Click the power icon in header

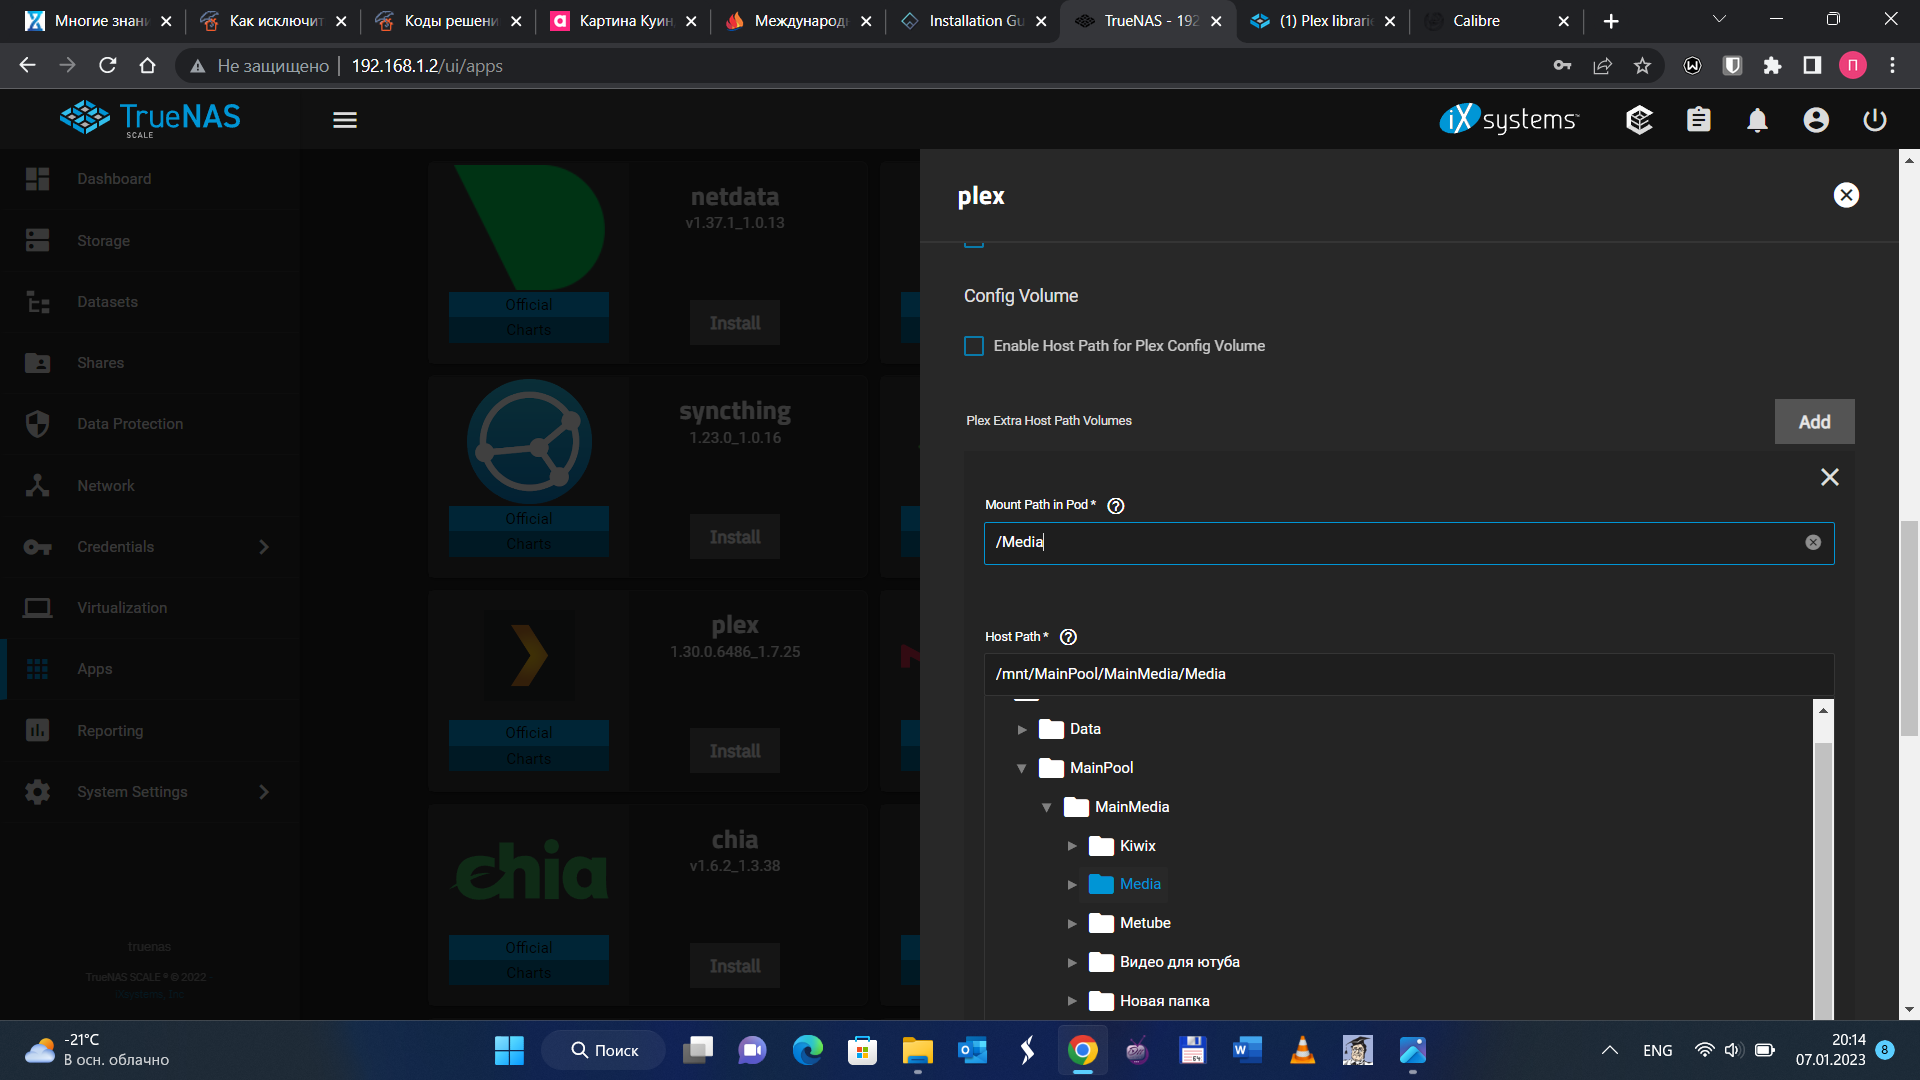[1875, 120]
